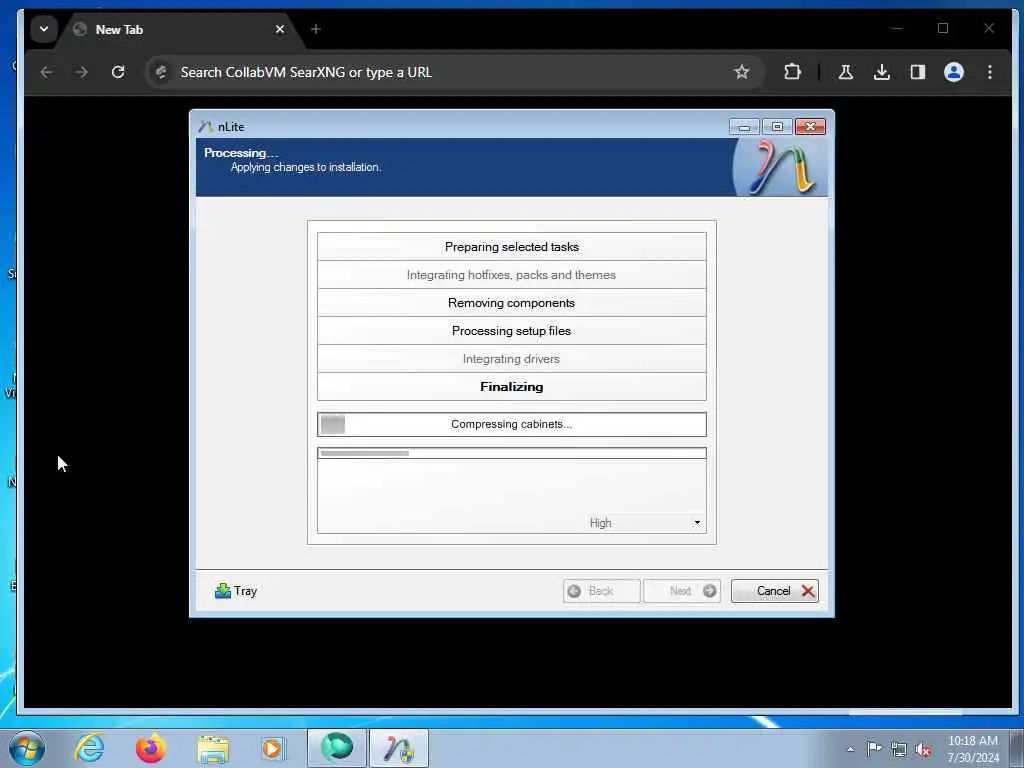This screenshot has height=768, width=1024.
Task: Maximize the nLite window
Action: 777,127
